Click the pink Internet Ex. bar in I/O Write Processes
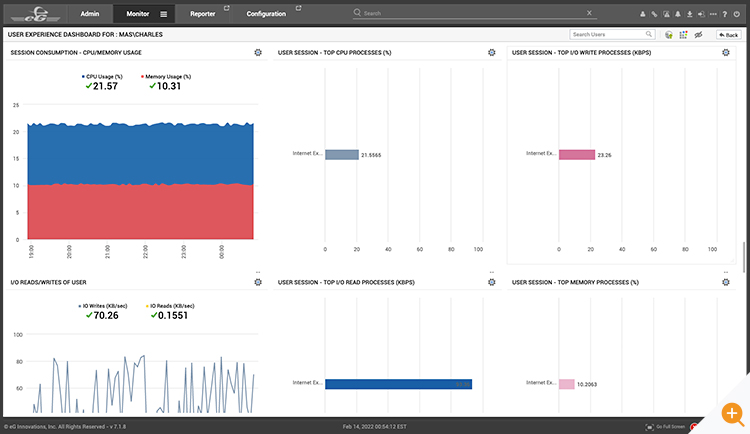The image size is (750, 434). 577,155
